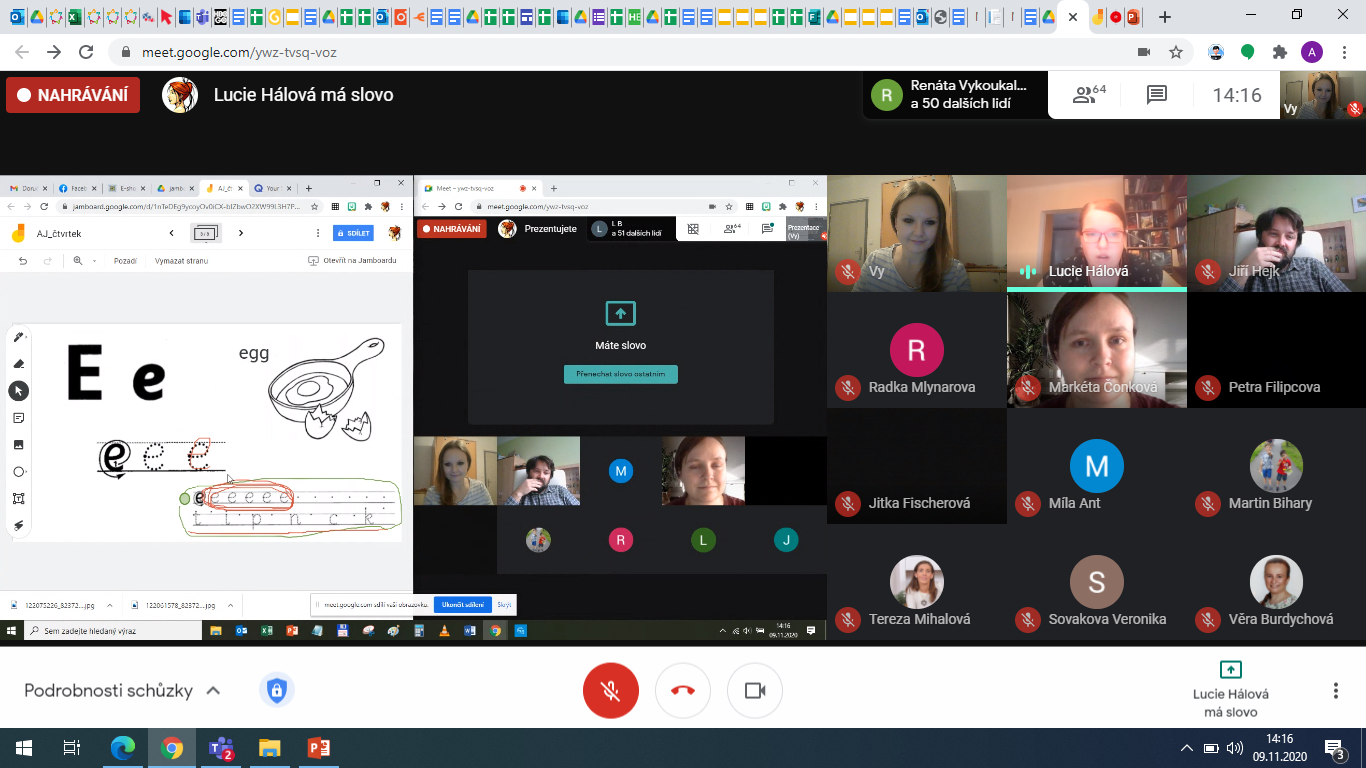Click the red hang up call button
This screenshot has width=1366, height=768.
click(x=683, y=691)
